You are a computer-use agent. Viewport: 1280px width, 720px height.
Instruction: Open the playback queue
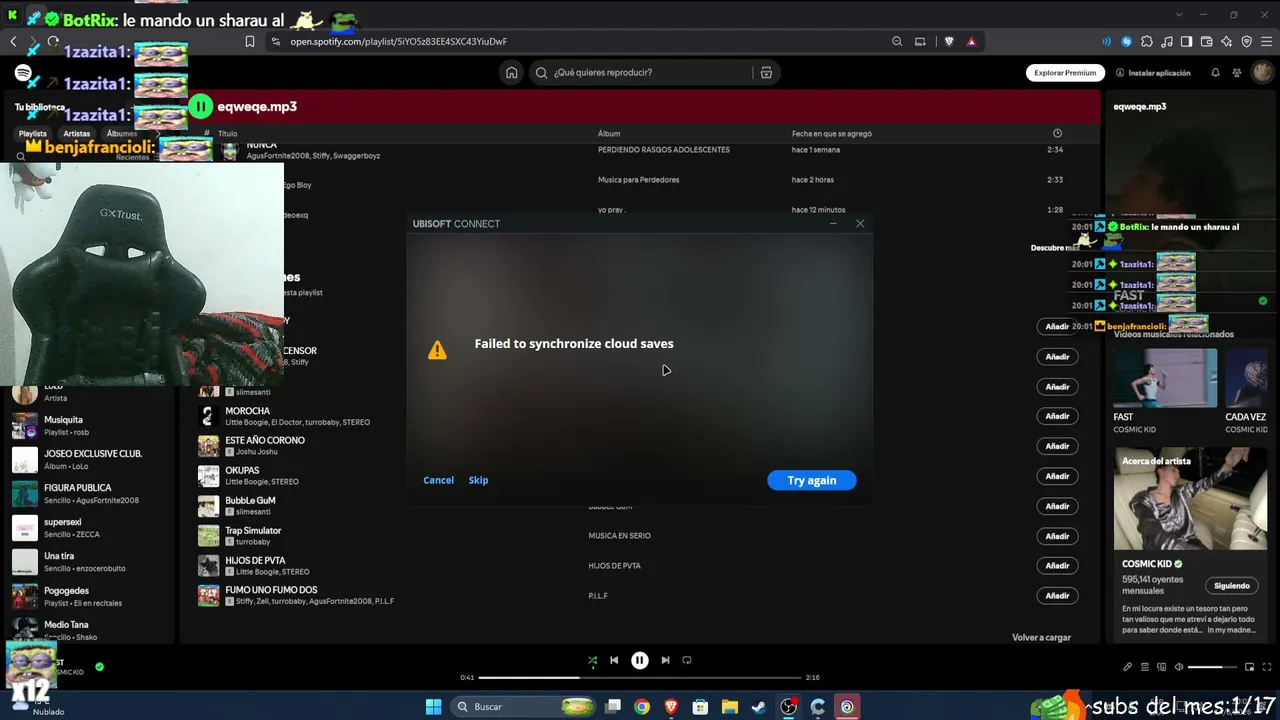tap(1144, 667)
